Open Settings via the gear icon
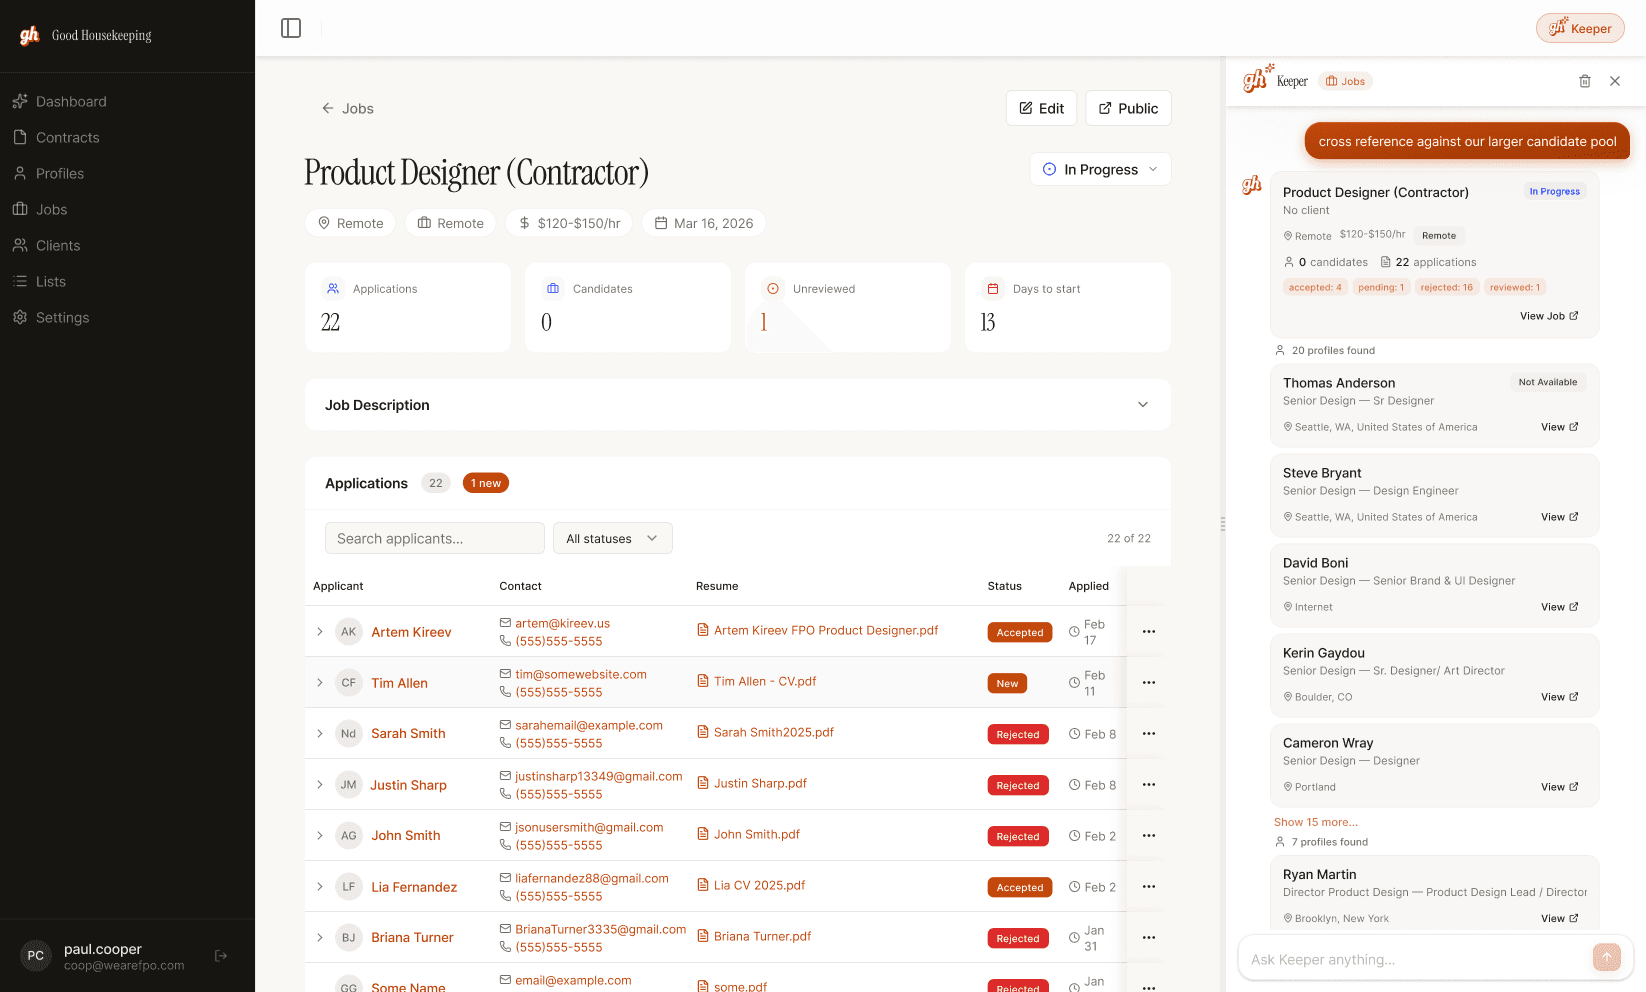Image resolution: width=1646 pixels, height=992 pixels. pos(20,317)
